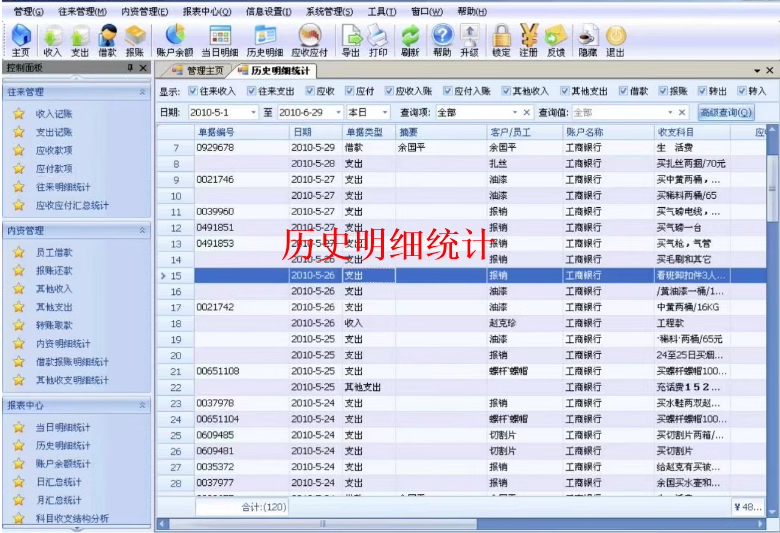The image size is (780, 533).
Task: Uncheck the 应收 checkbox
Action: tap(310, 91)
